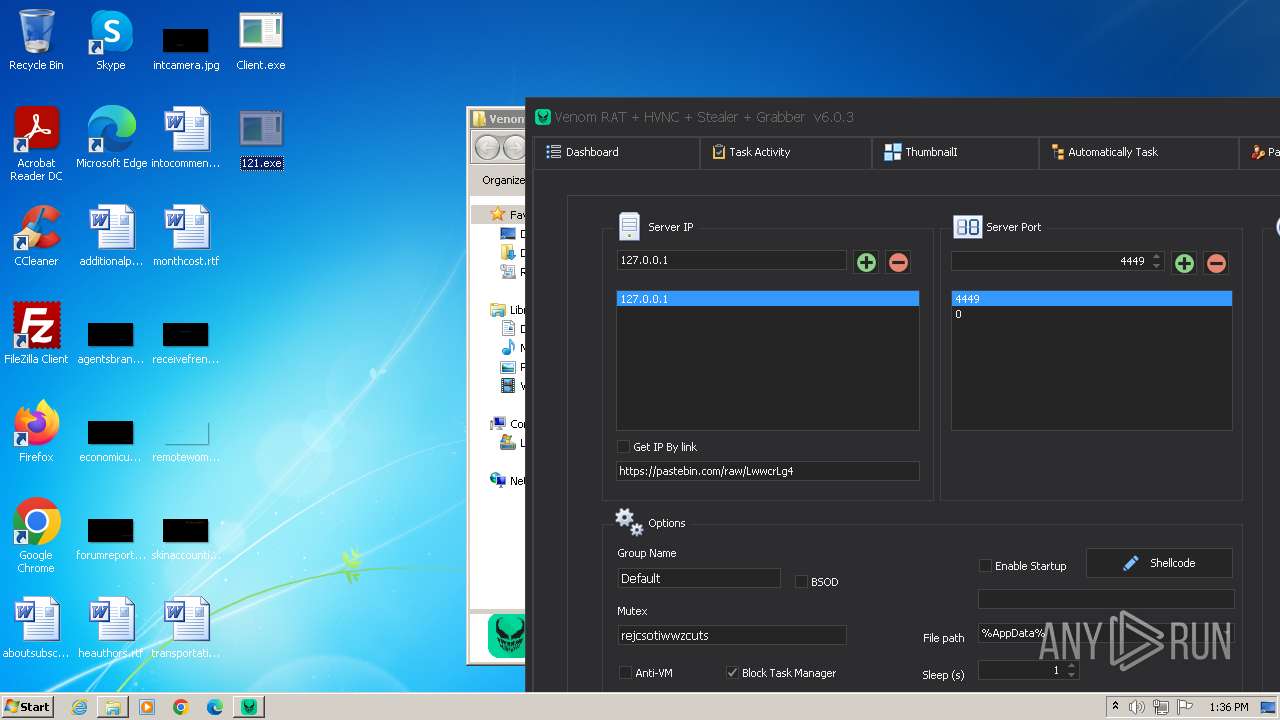Remove server port with red minus button
Image resolution: width=1280 pixels, height=720 pixels.
point(1216,263)
